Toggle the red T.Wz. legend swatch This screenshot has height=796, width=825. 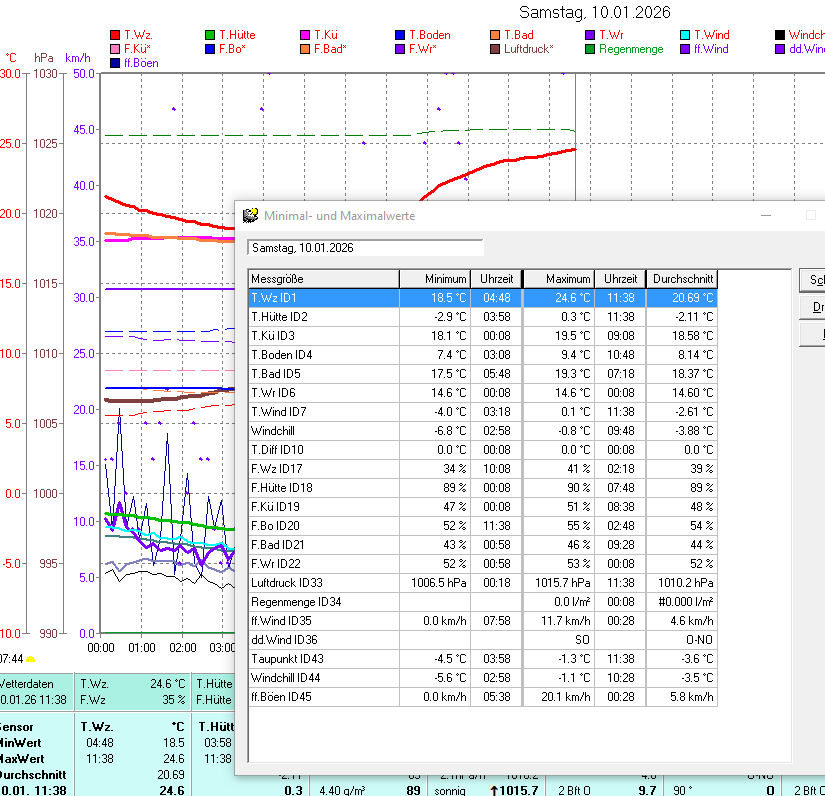[x=115, y=35]
